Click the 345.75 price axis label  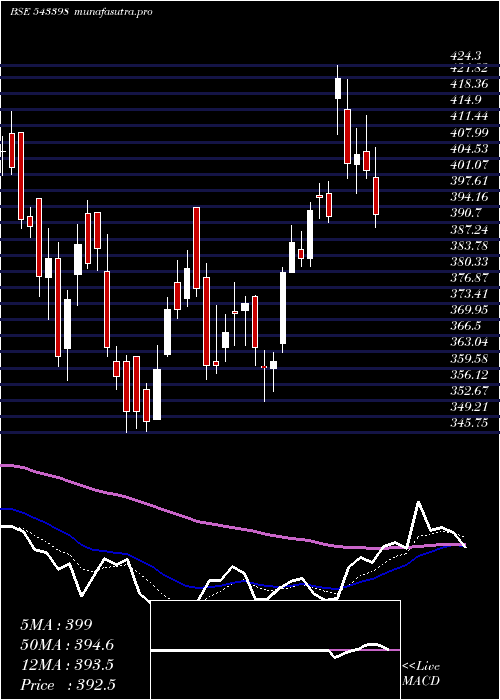[x=469, y=422]
